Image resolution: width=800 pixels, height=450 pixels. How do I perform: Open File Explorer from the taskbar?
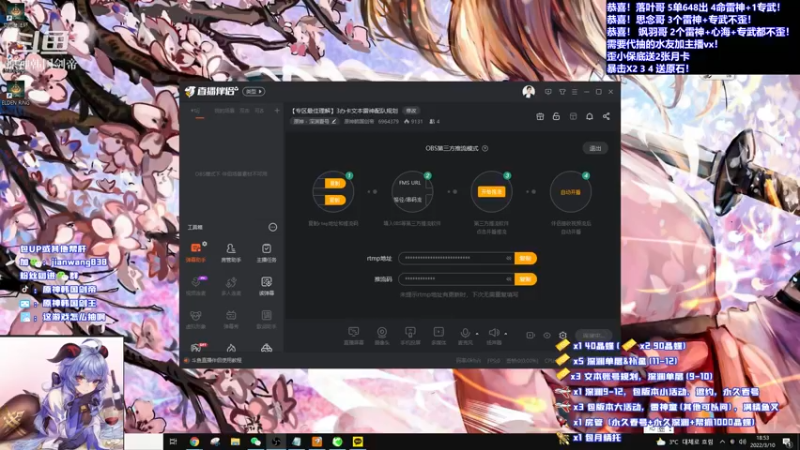[235, 442]
